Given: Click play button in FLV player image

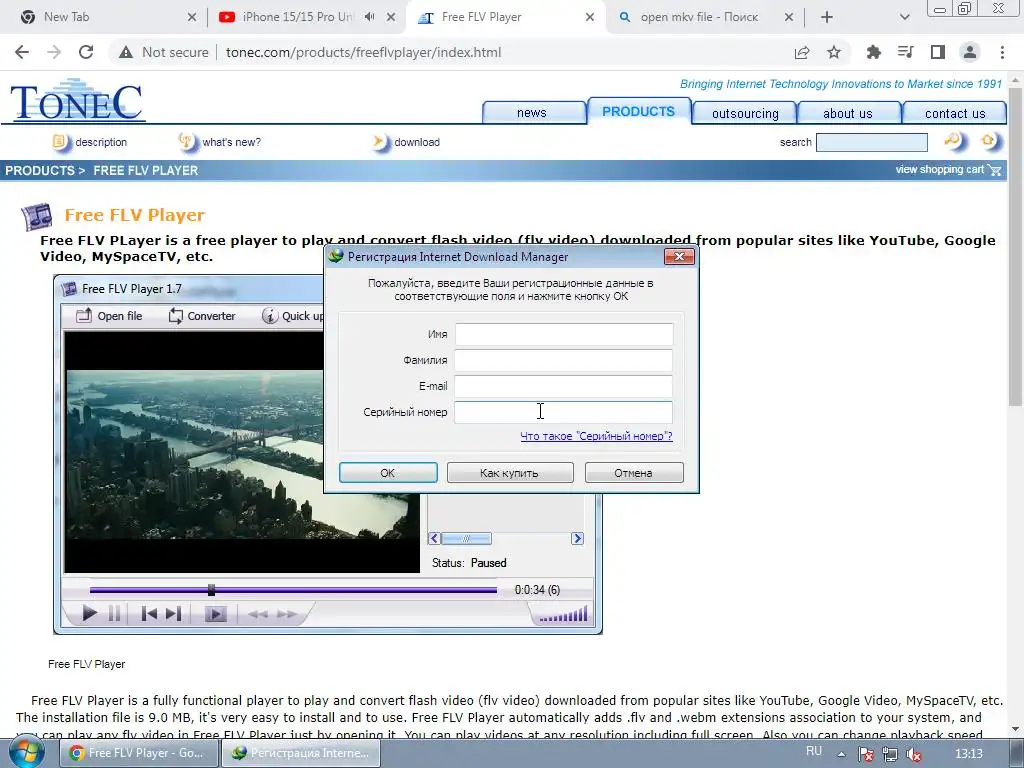Looking at the screenshot, I should 89,613.
